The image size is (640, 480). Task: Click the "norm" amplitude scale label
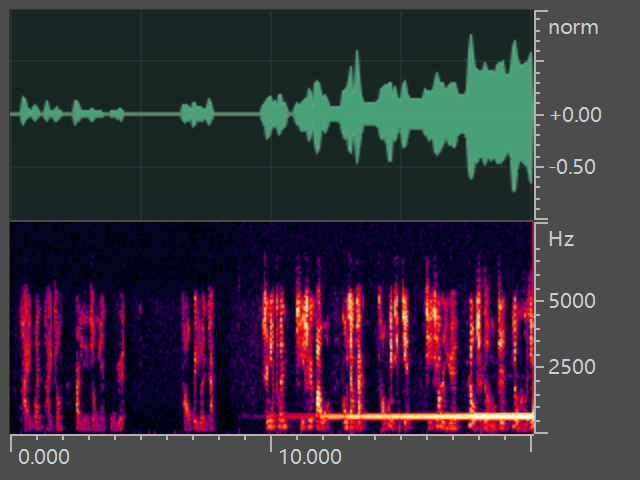tap(573, 28)
